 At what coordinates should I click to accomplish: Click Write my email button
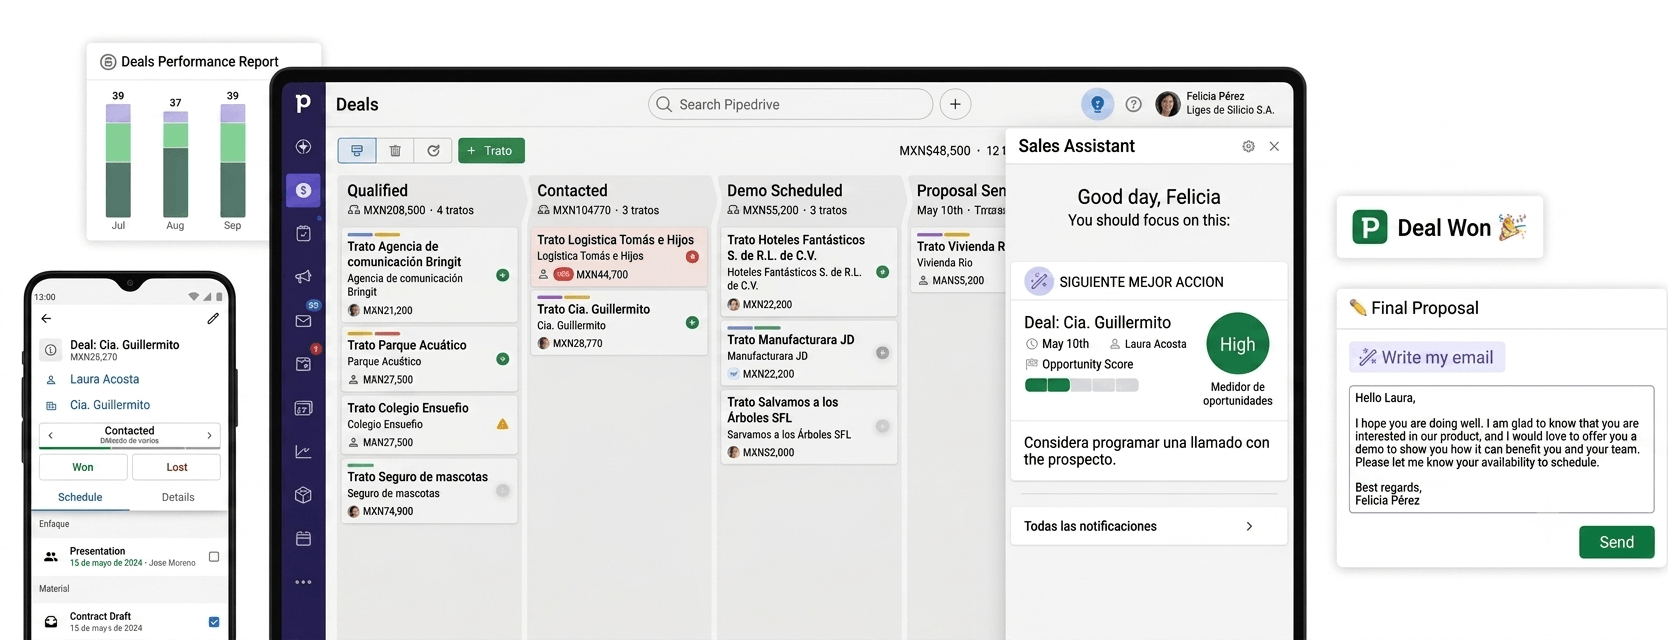pyautogui.click(x=1427, y=357)
